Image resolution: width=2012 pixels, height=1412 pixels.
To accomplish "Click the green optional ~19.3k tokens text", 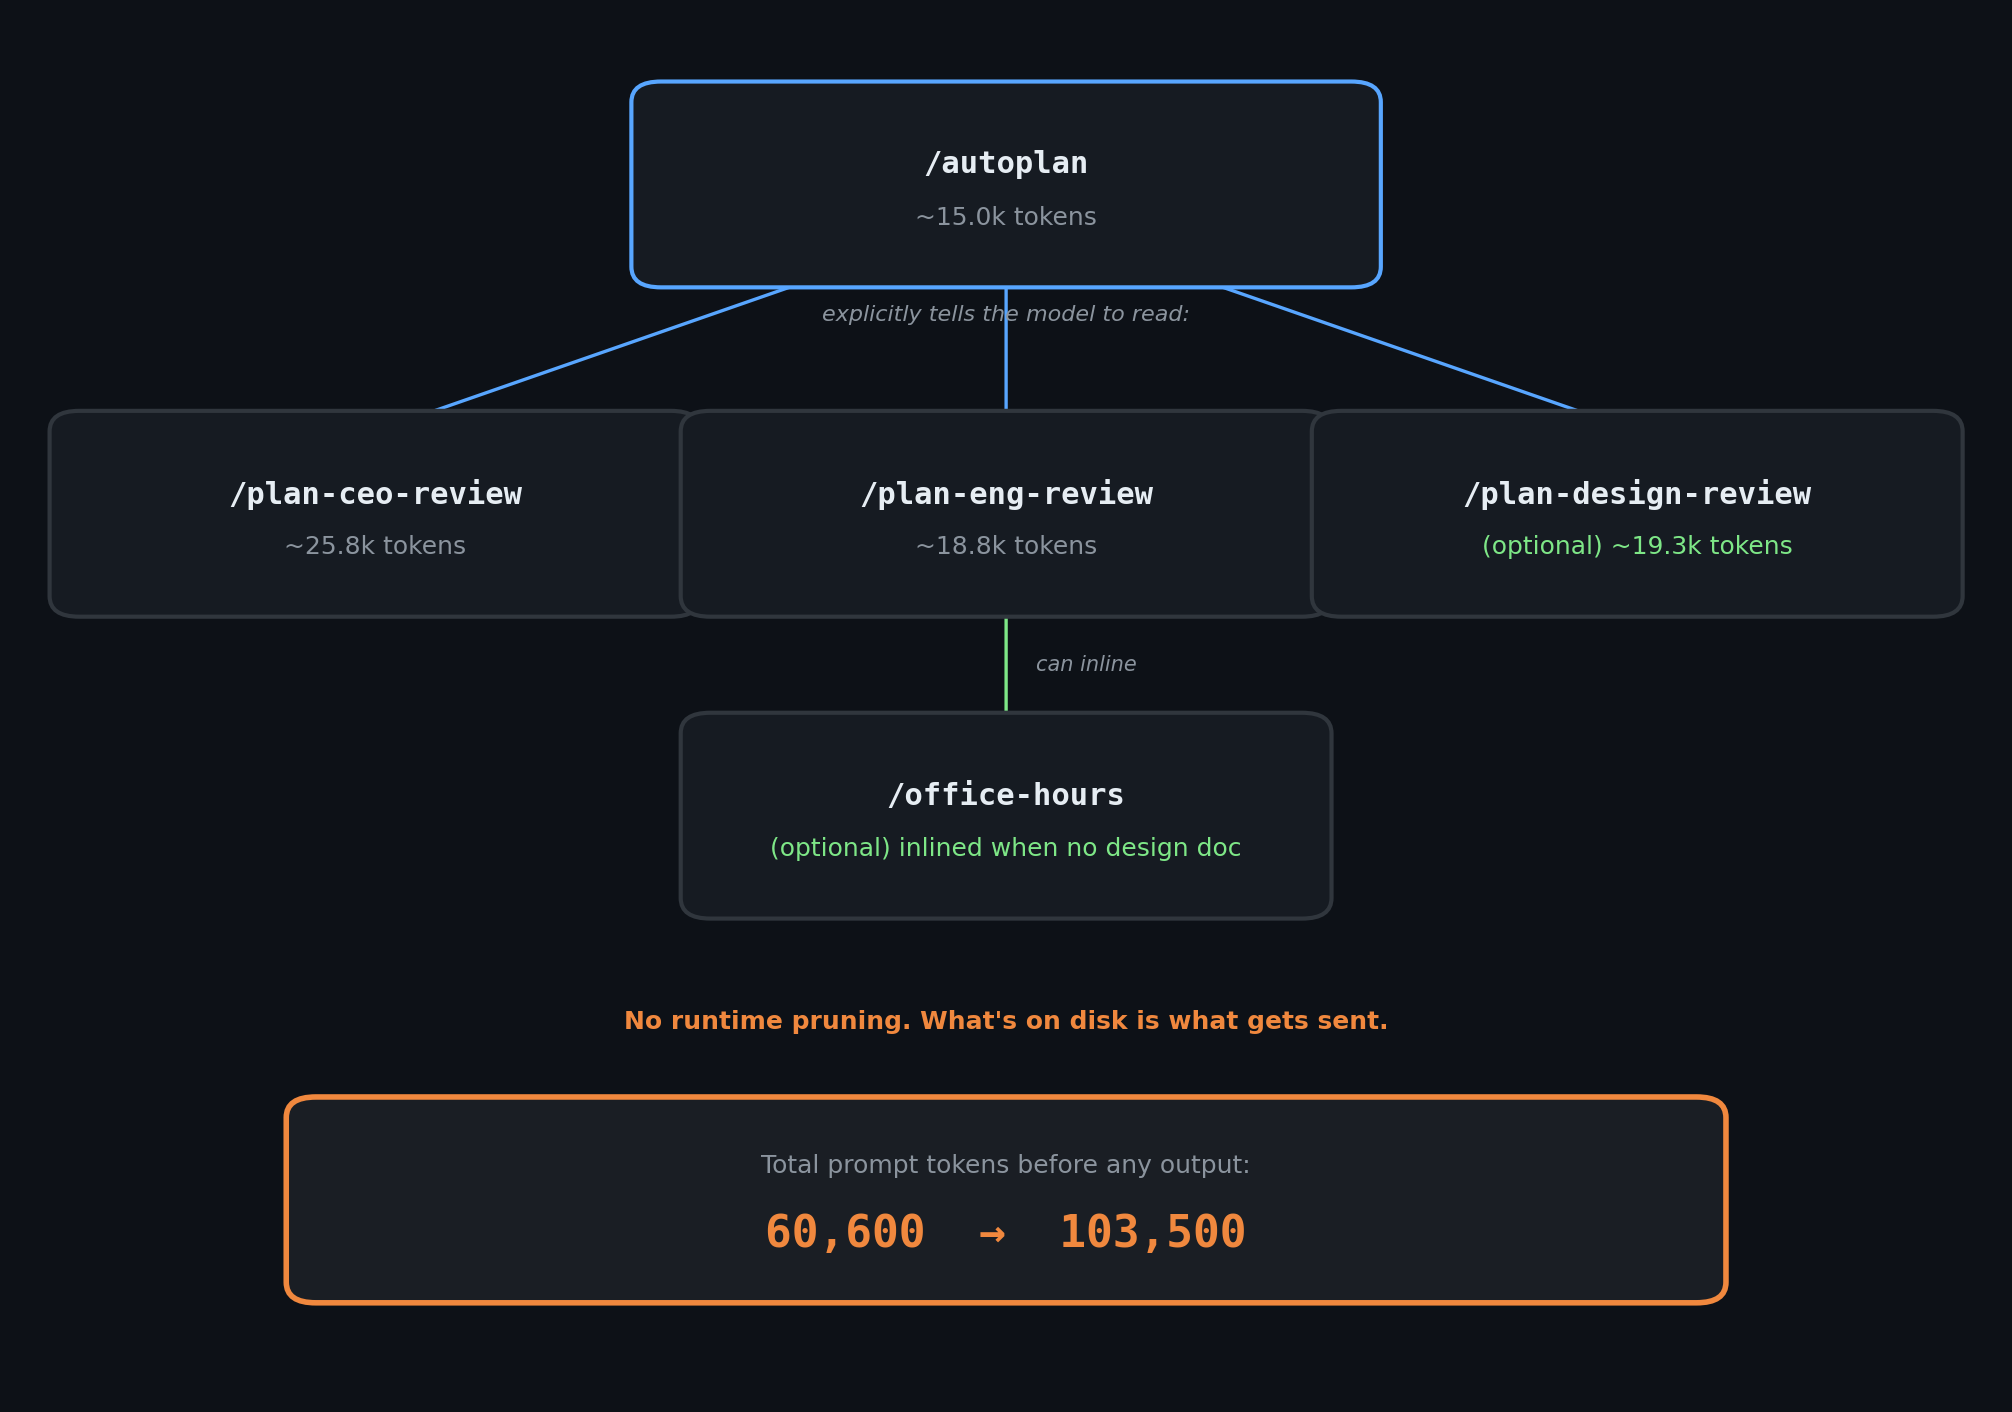I will (1636, 547).
